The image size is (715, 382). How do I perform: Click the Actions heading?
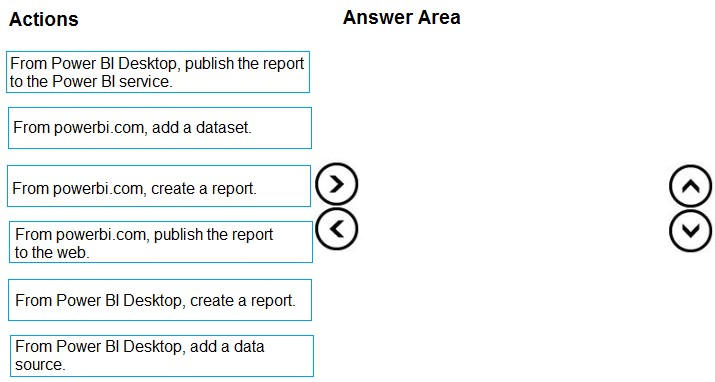click(x=44, y=19)
